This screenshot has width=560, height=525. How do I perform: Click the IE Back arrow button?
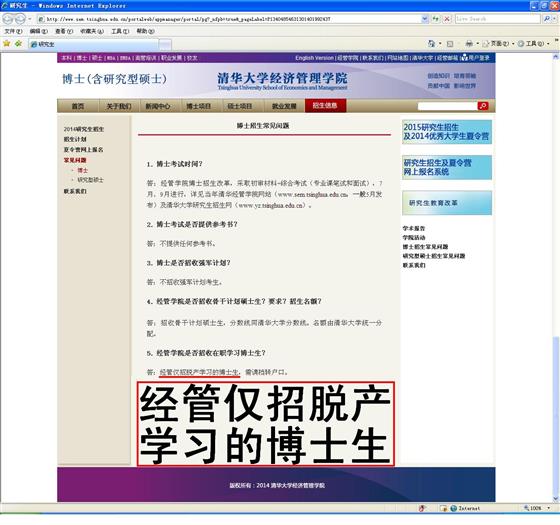click(x=8, y=19)
